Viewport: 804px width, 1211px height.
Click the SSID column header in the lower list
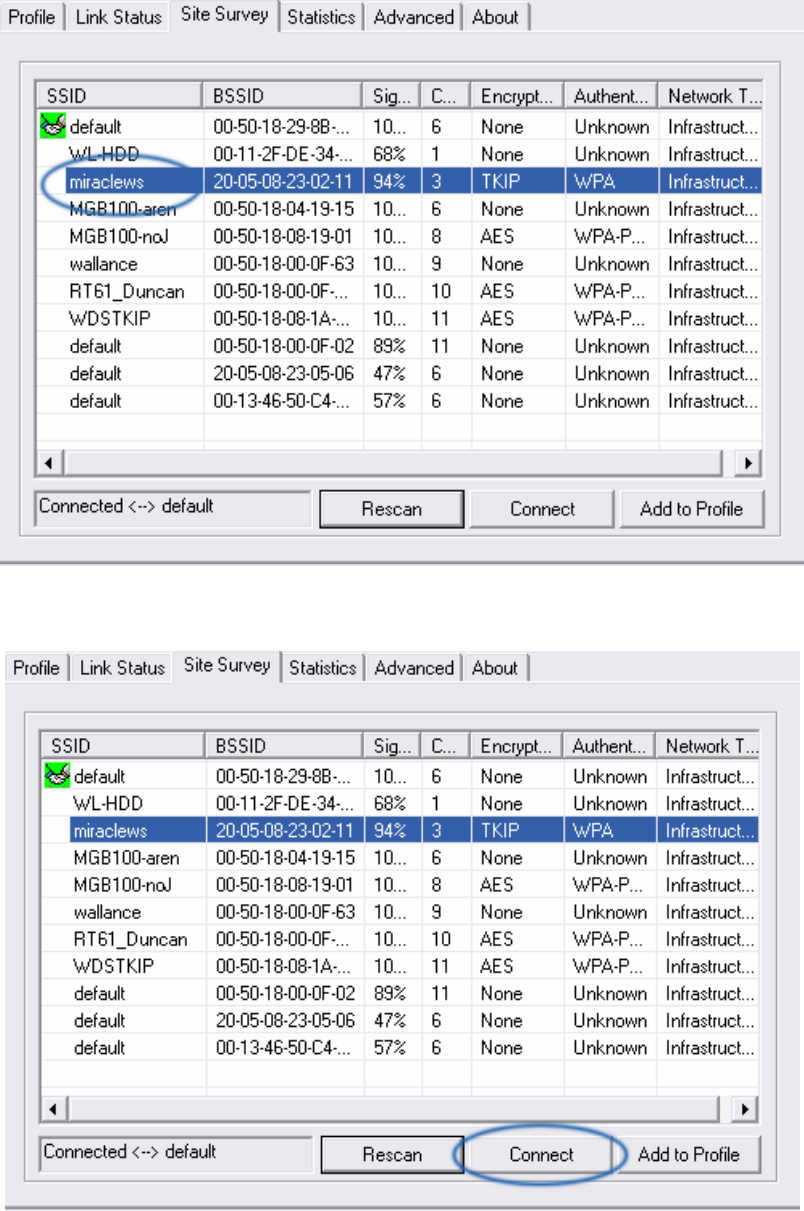[x=123, y=746]
